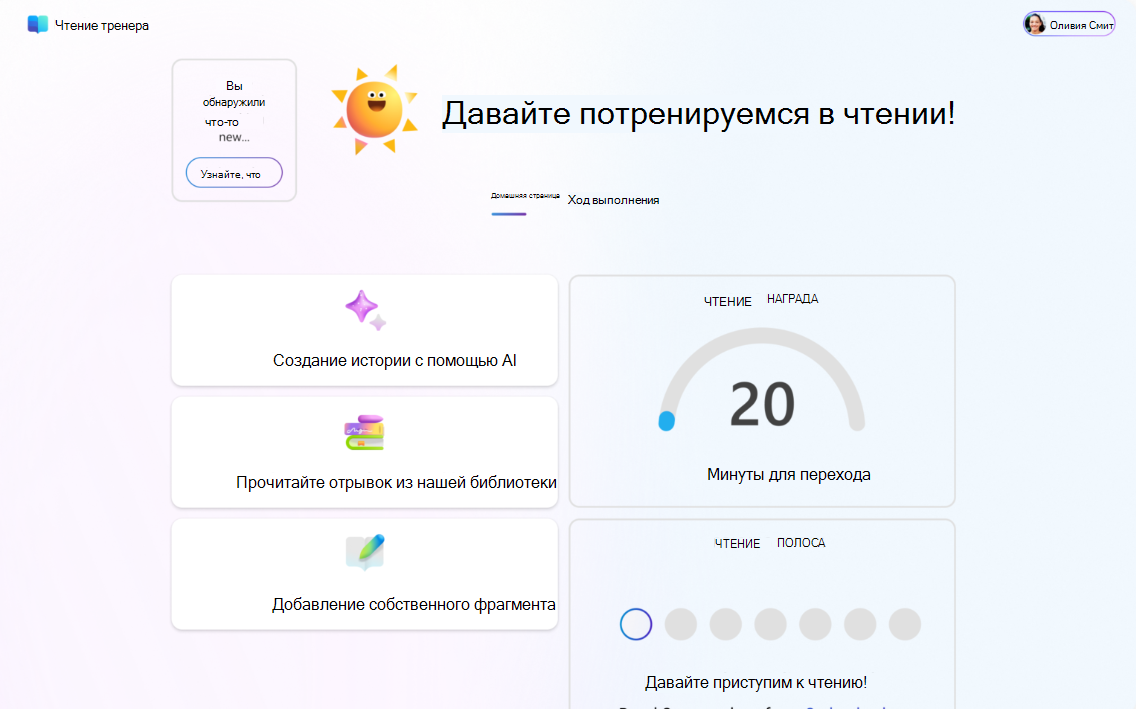Click the stacked books library icon
Viewport: 1136px width, 709px height.
tap(364, 432)
